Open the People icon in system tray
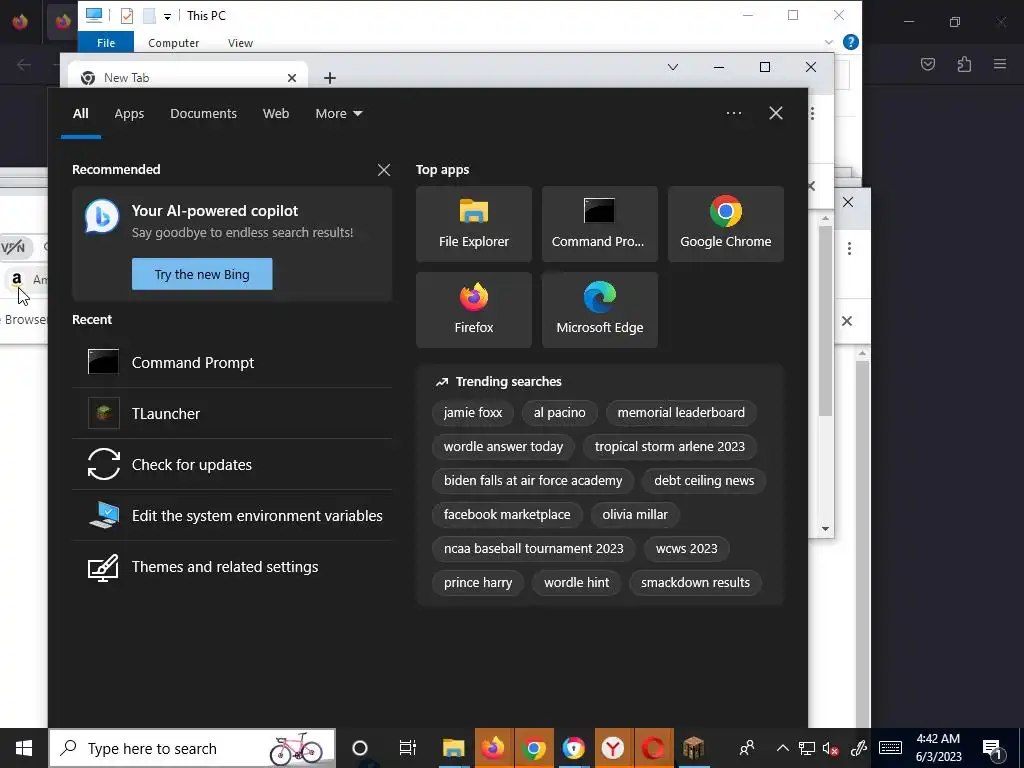Image resolution: width=1024 pixels, height=768 pixels. [x=747, y=748]
